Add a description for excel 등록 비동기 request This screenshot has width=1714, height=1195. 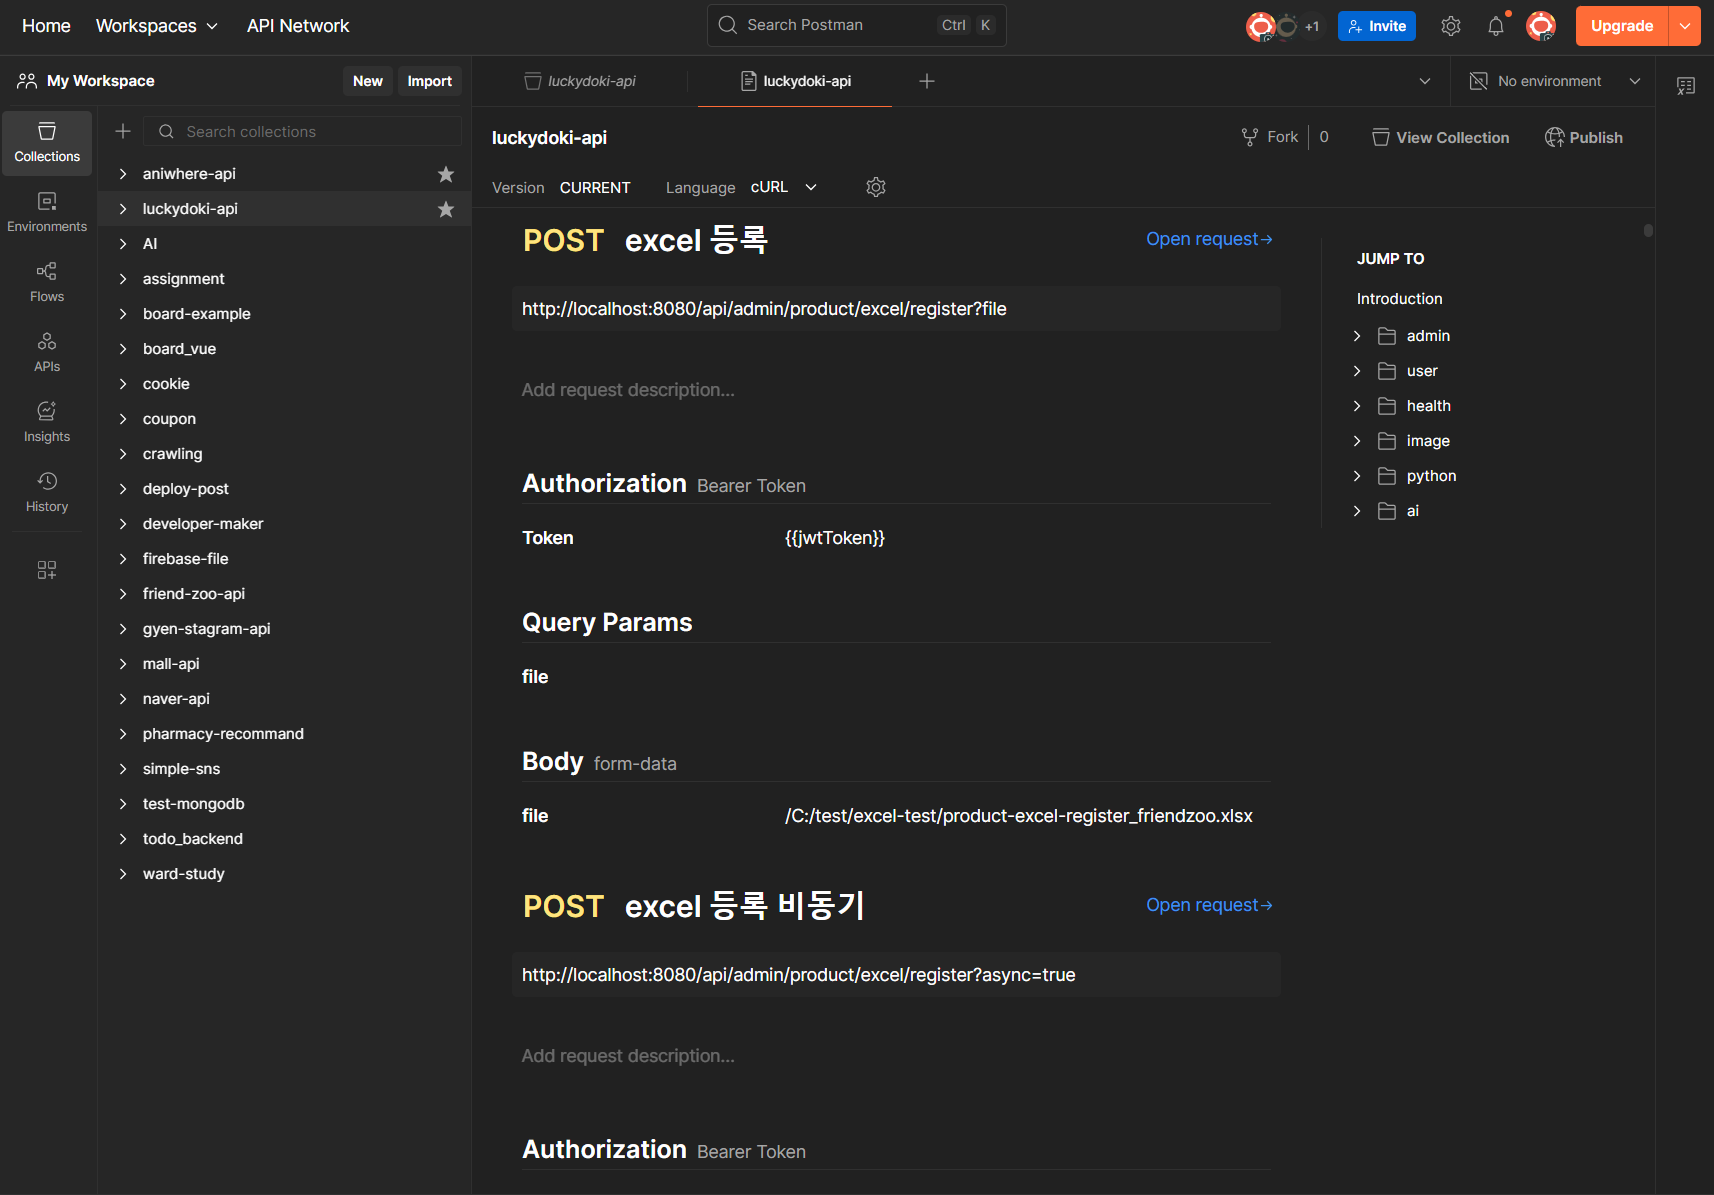click(x=628, y=1056)
